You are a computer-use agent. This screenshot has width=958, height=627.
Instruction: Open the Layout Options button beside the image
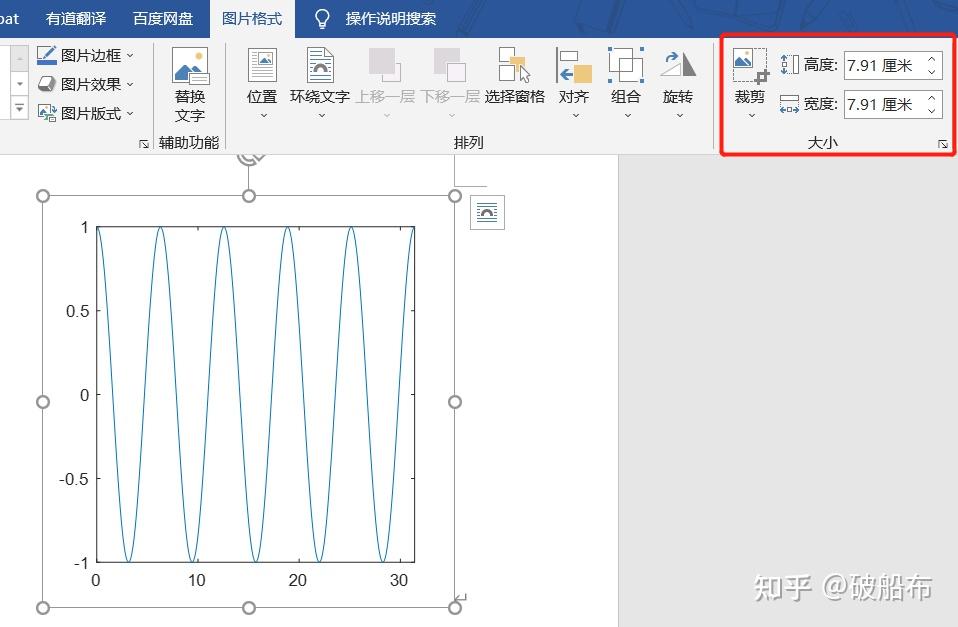tap(487, 212)
